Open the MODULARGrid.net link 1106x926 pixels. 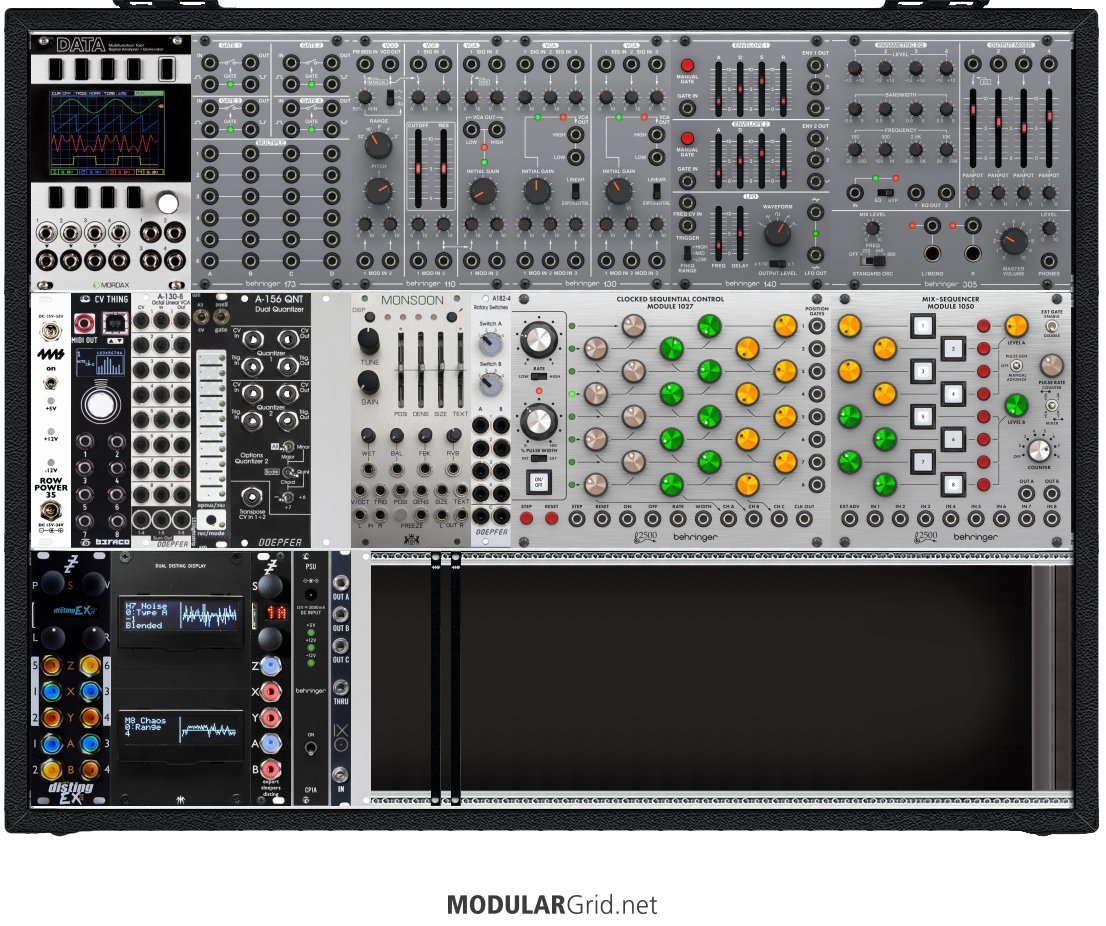click(x=552, y=904)
